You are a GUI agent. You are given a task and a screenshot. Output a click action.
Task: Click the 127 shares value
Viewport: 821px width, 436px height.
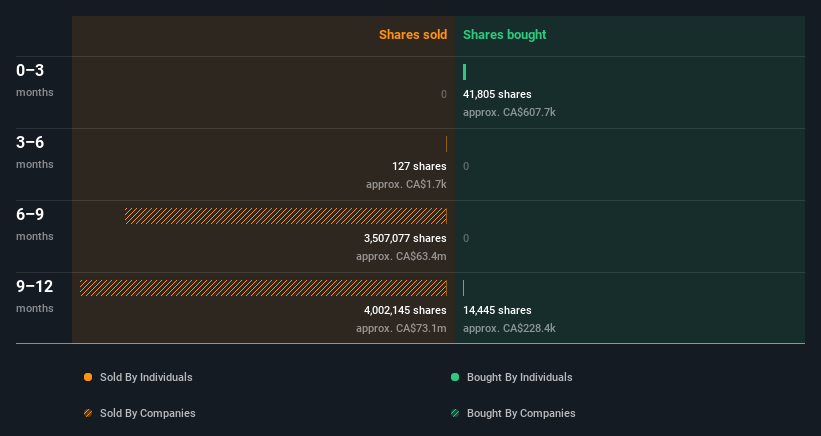click(x=419, y=166)
